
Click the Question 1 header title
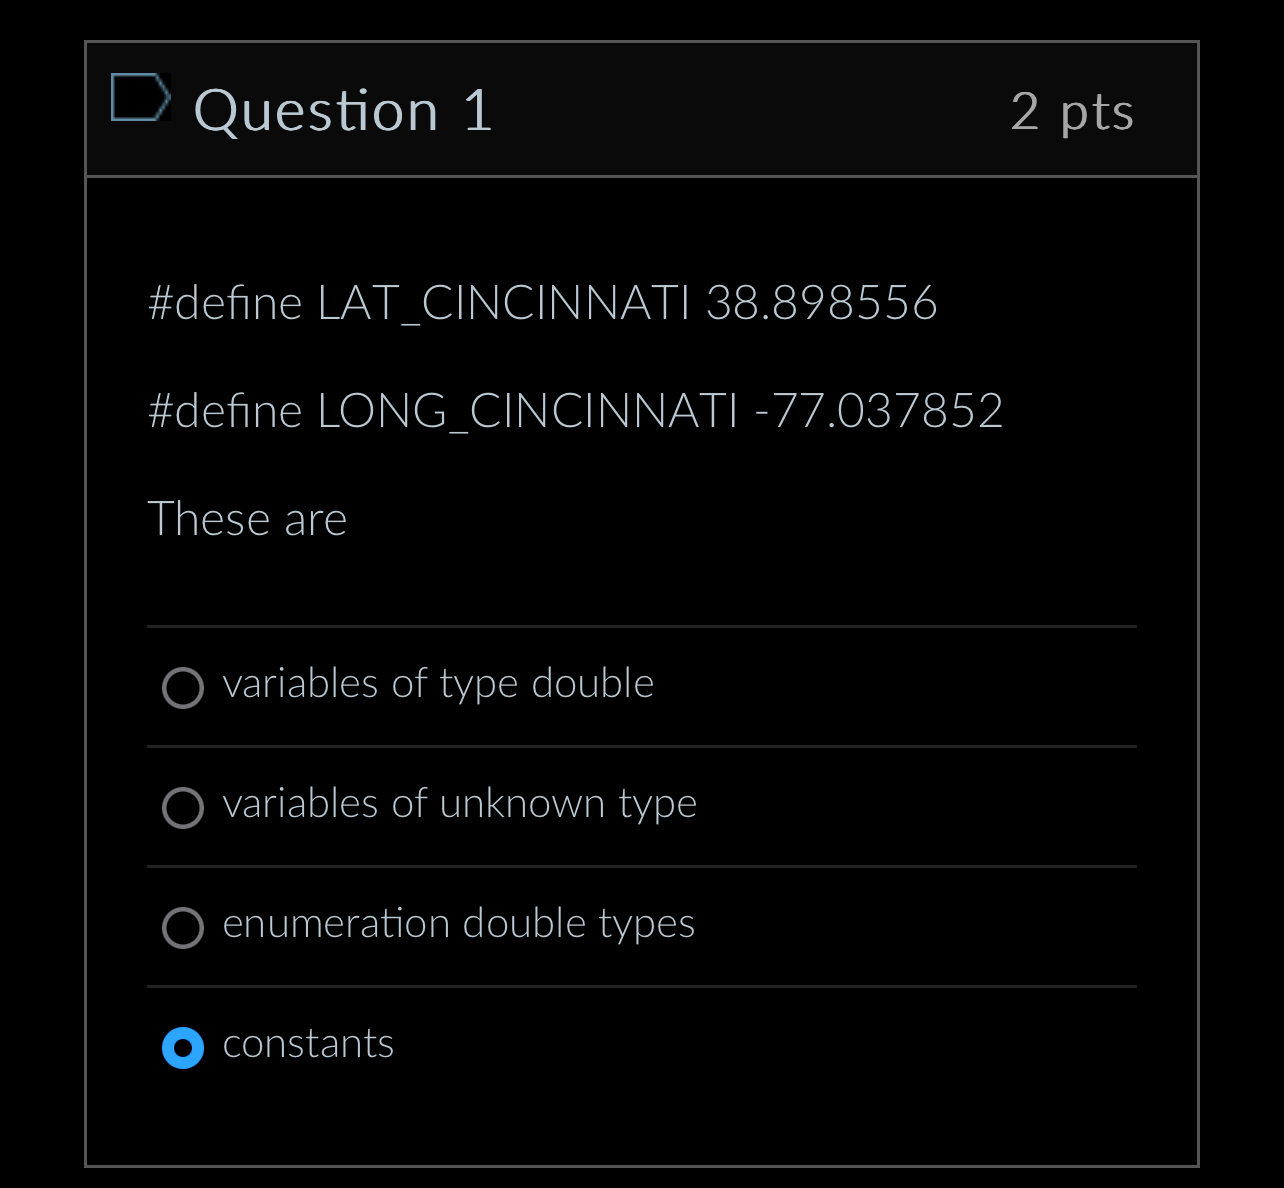[x=344, y=111]
